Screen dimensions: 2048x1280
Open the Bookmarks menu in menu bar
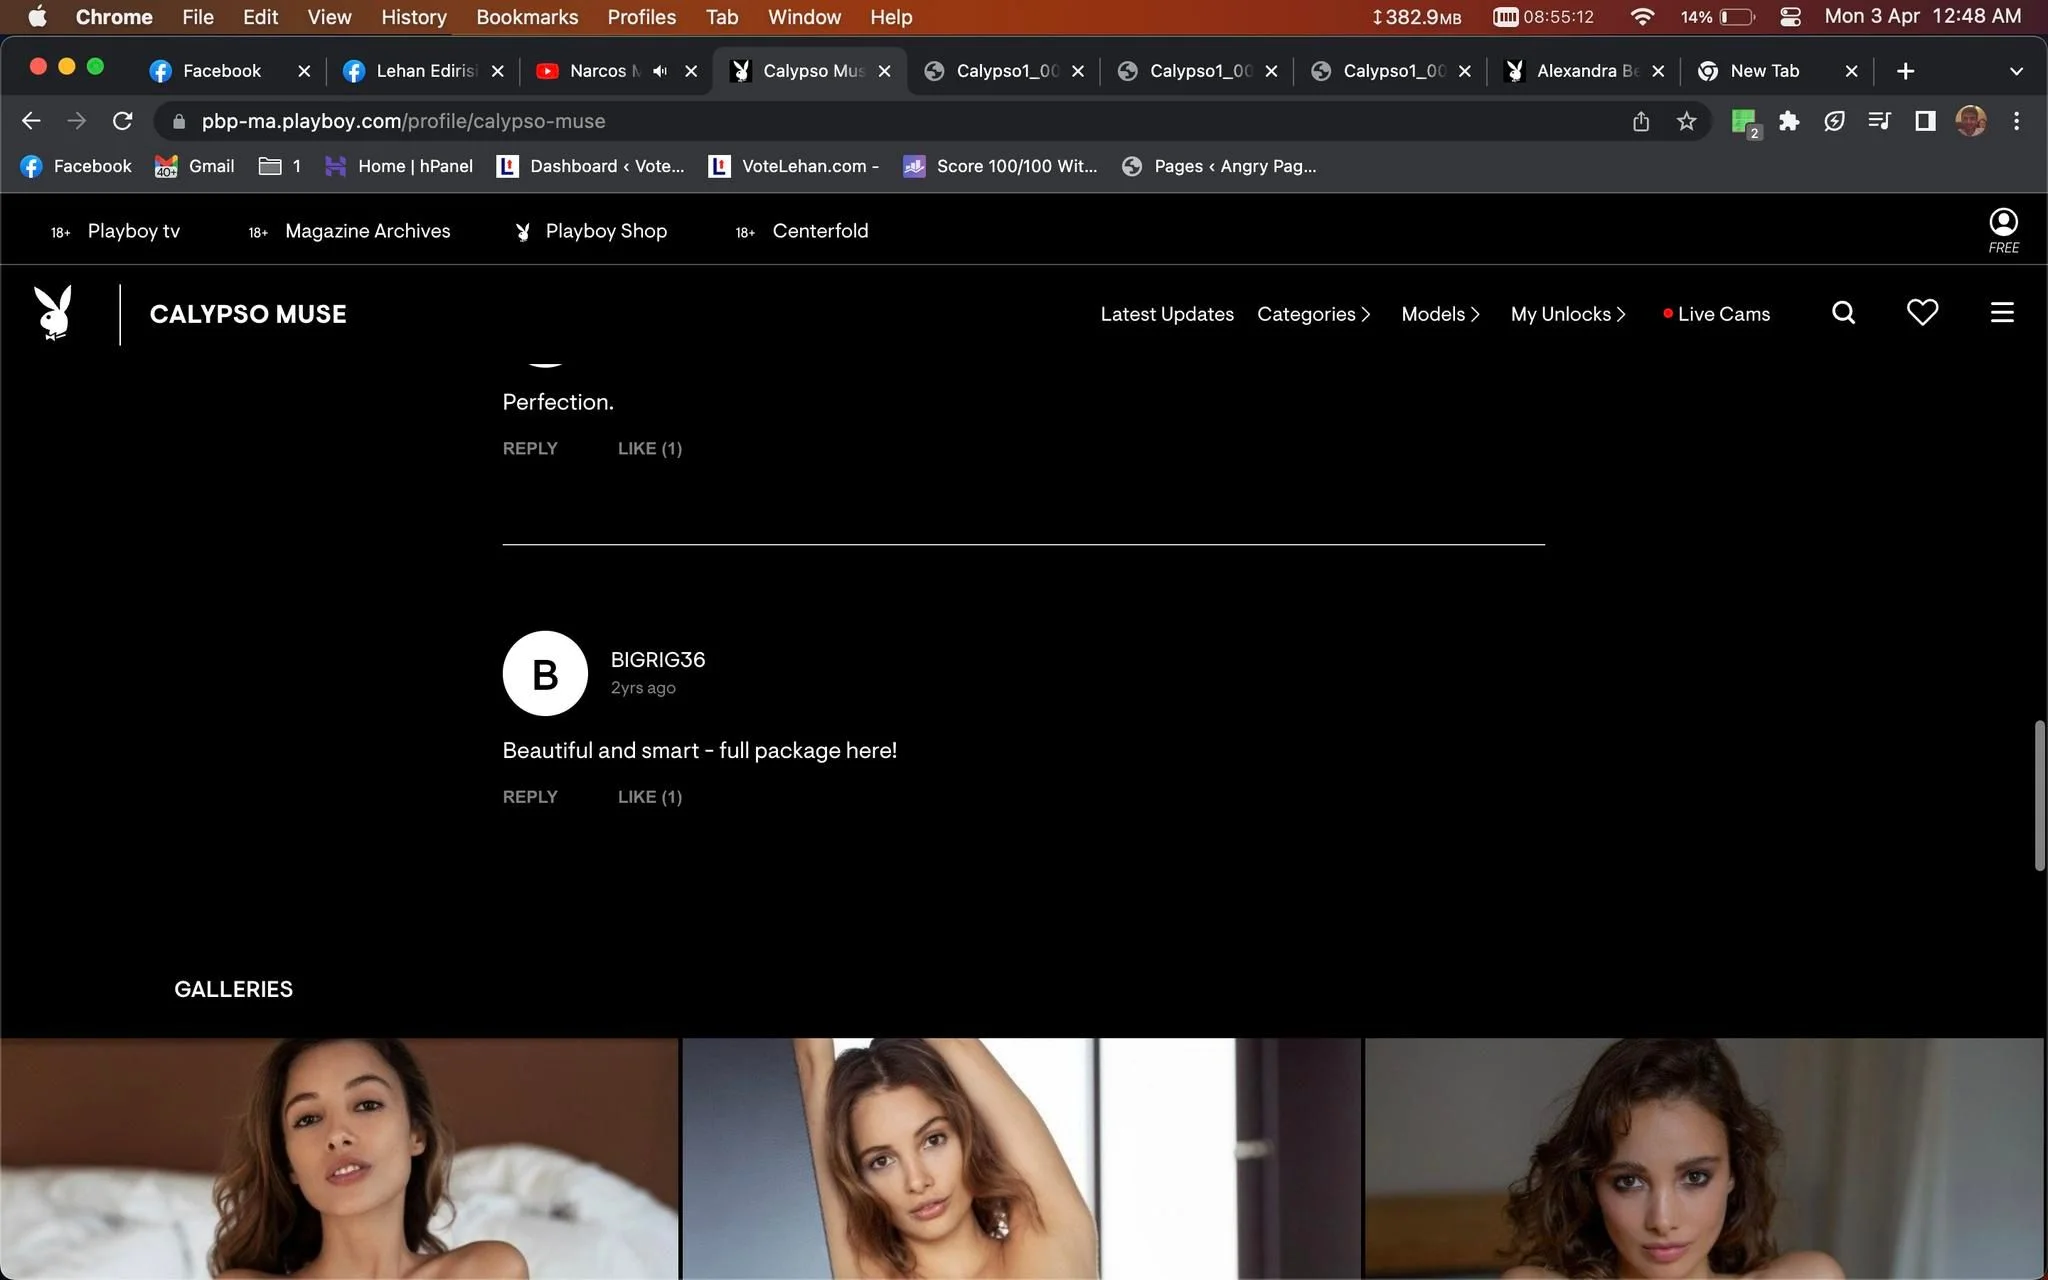click(x=527, y=17)
